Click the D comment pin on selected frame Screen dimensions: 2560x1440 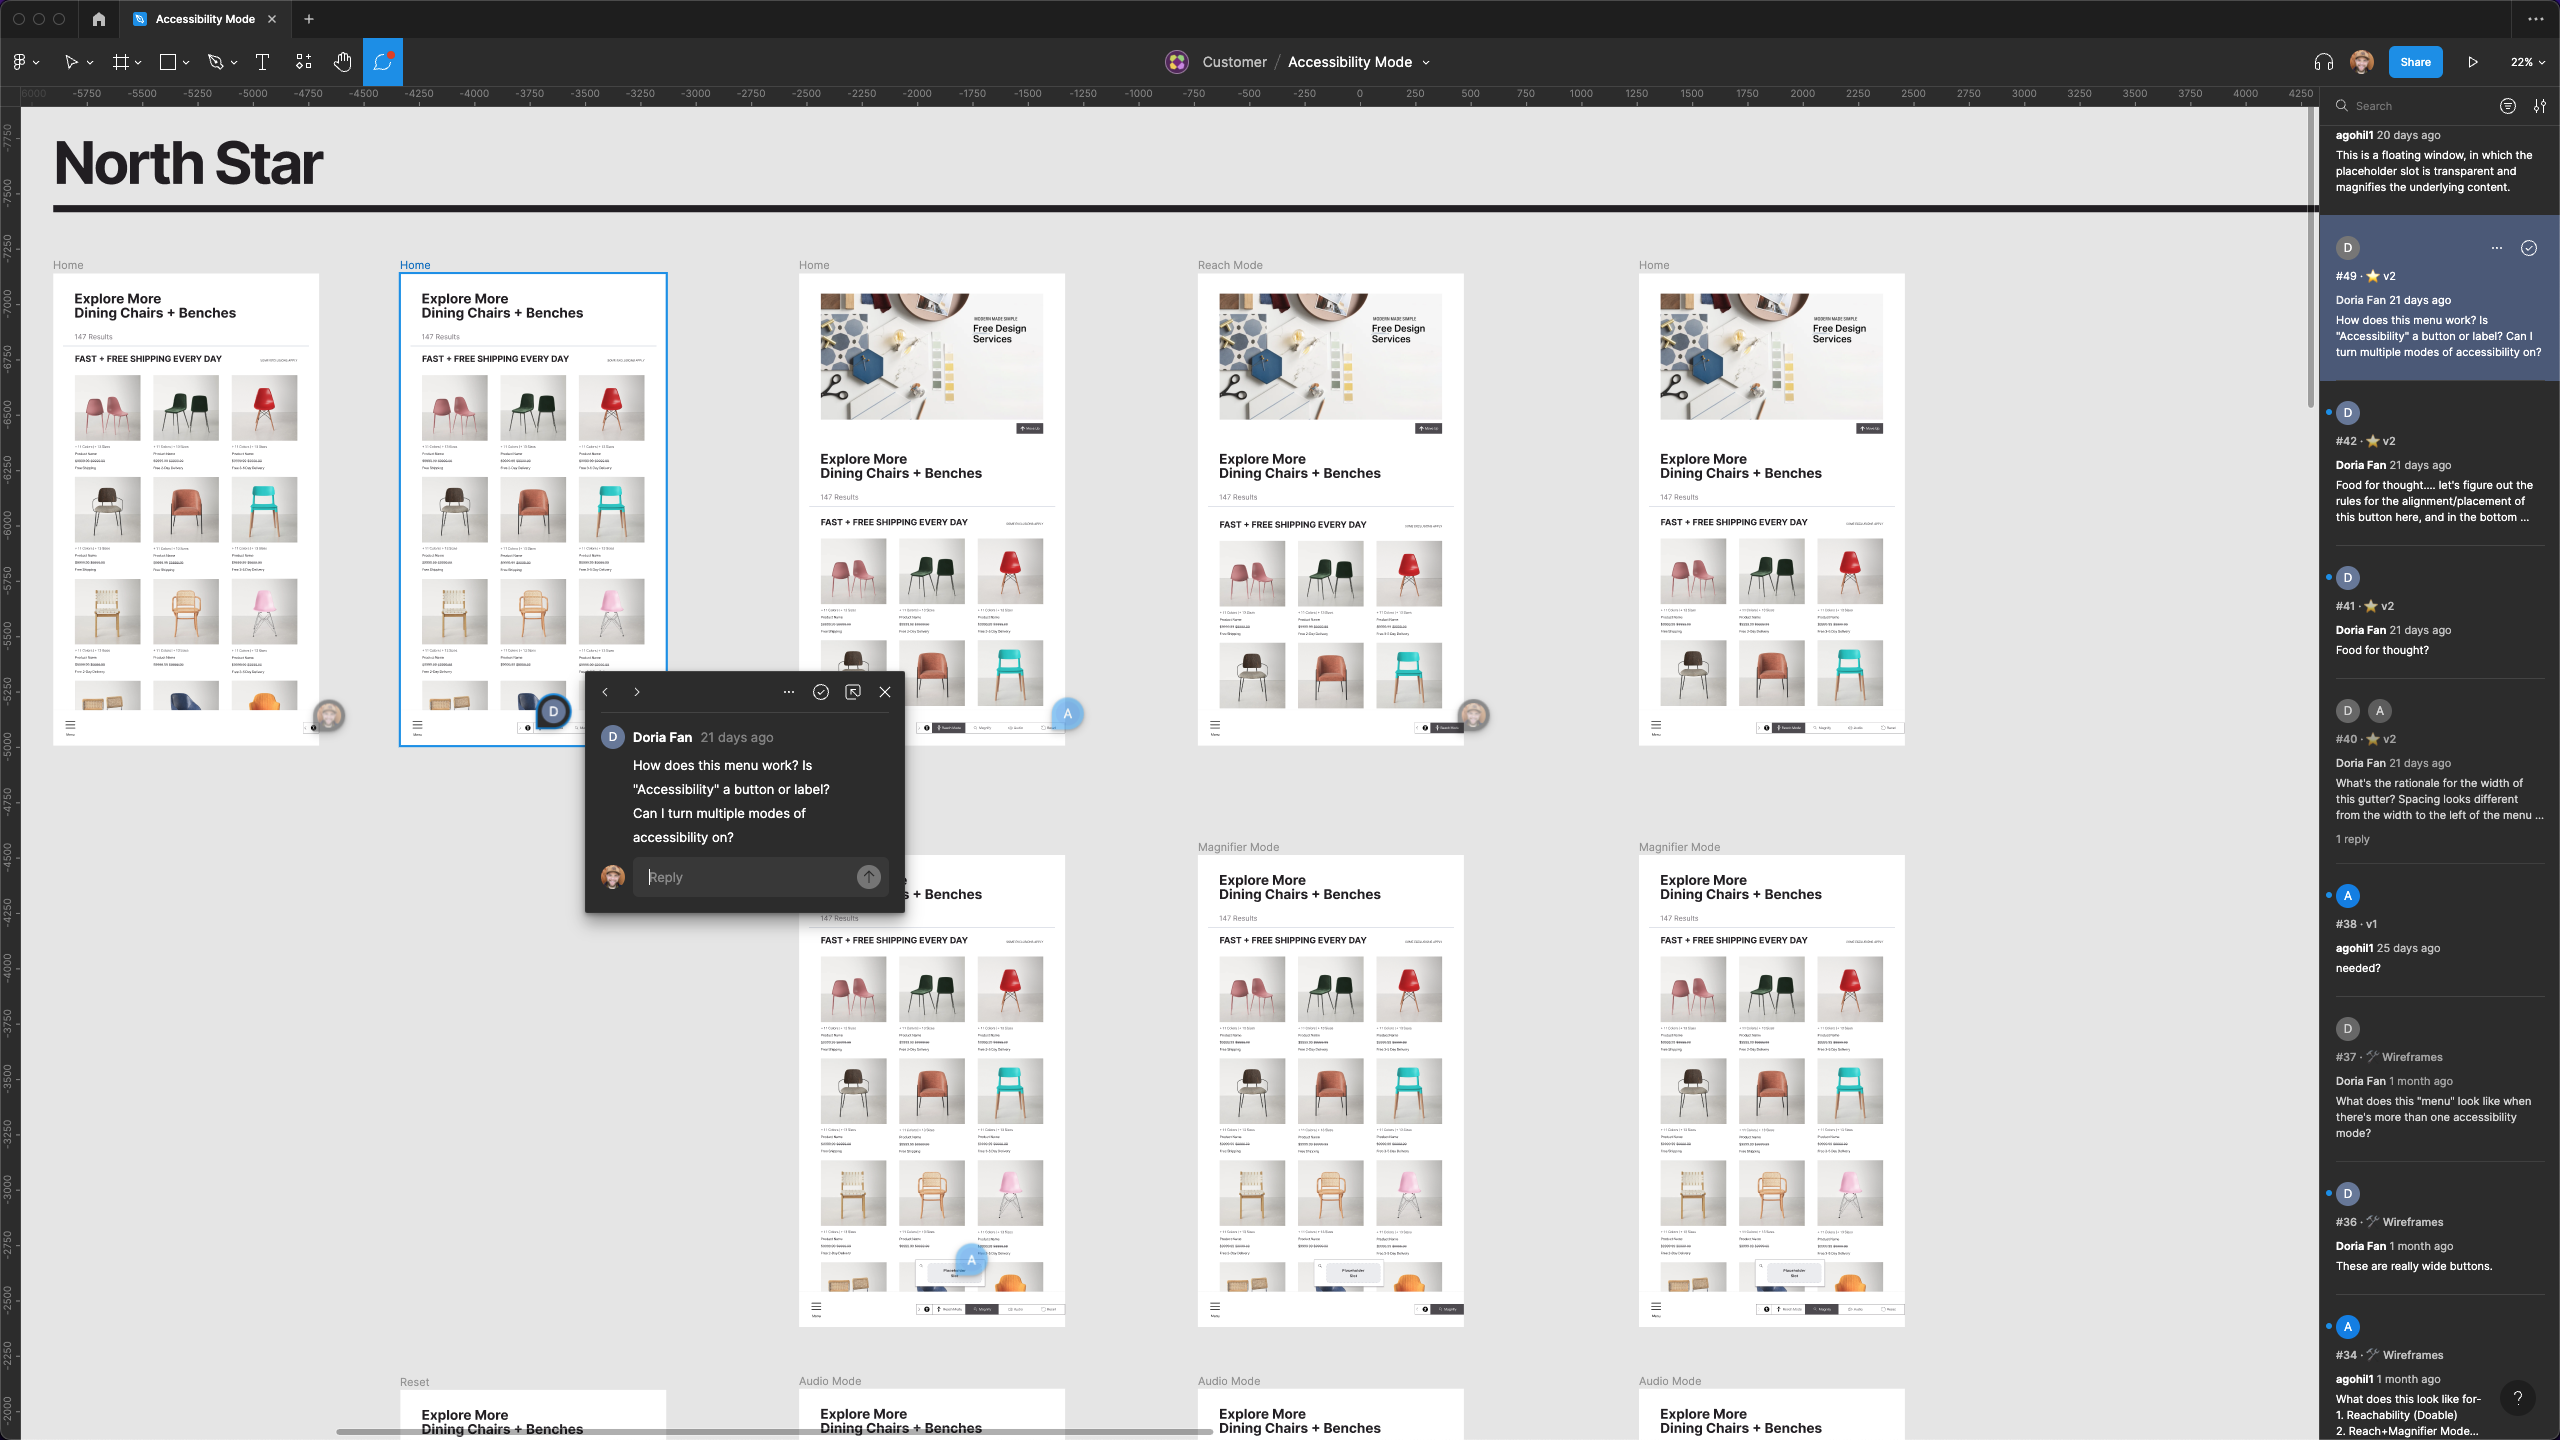(553, 711)
